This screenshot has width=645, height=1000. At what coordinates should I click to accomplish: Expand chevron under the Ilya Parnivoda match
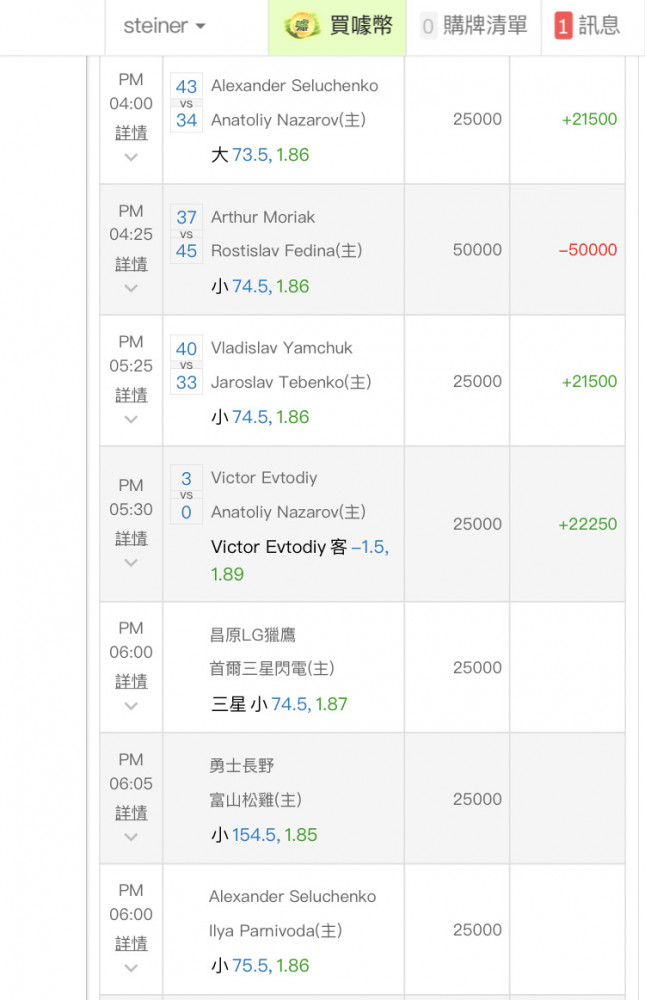pyautogui.click(x=131, y=967)
